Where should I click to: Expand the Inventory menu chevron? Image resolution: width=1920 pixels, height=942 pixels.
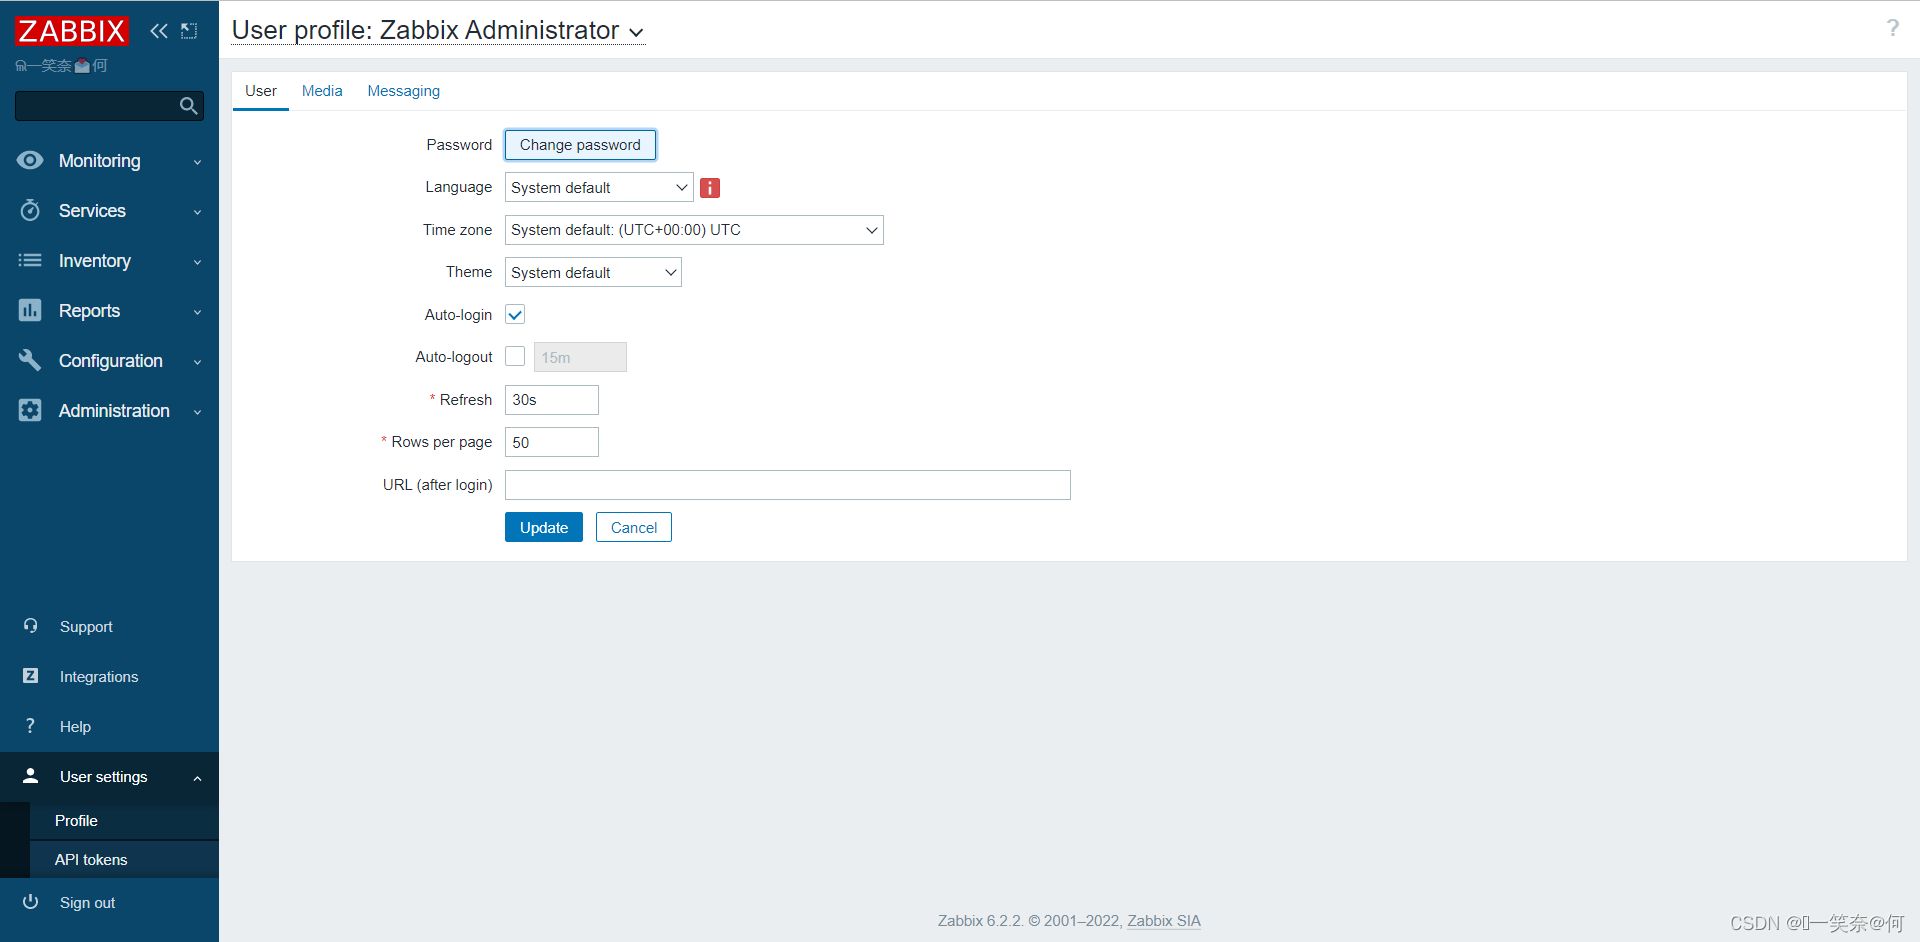tap(197, 262)
